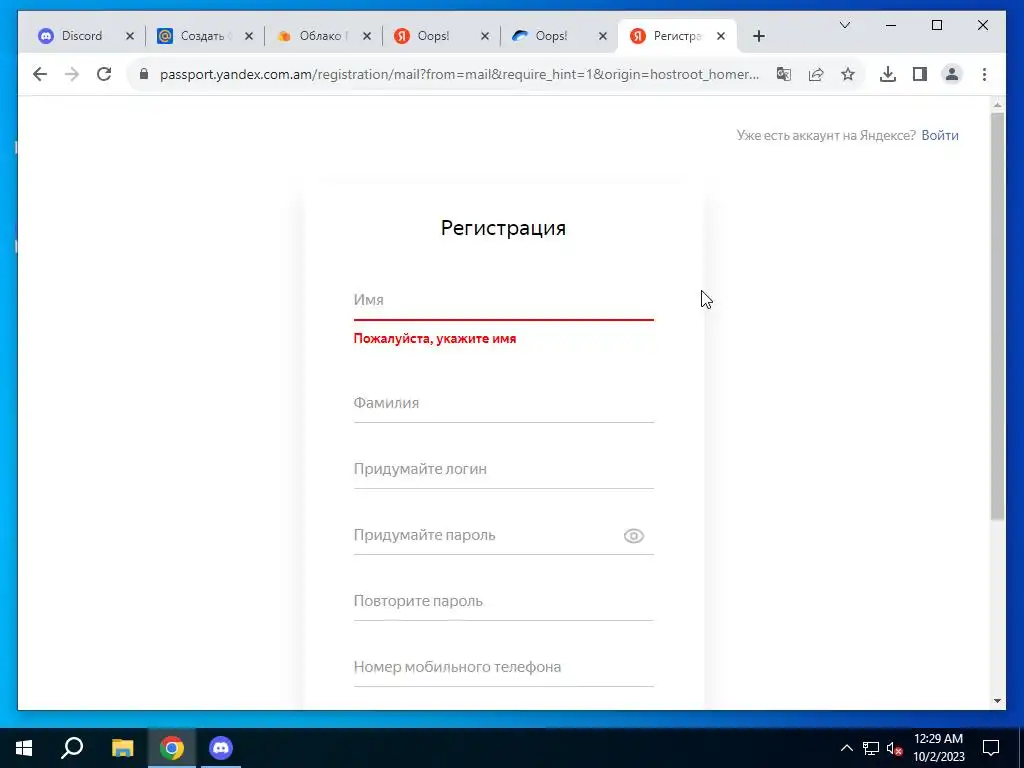View site info via the lock icon
Screen dimensions: 1024x768
click(x=144, y=74)
